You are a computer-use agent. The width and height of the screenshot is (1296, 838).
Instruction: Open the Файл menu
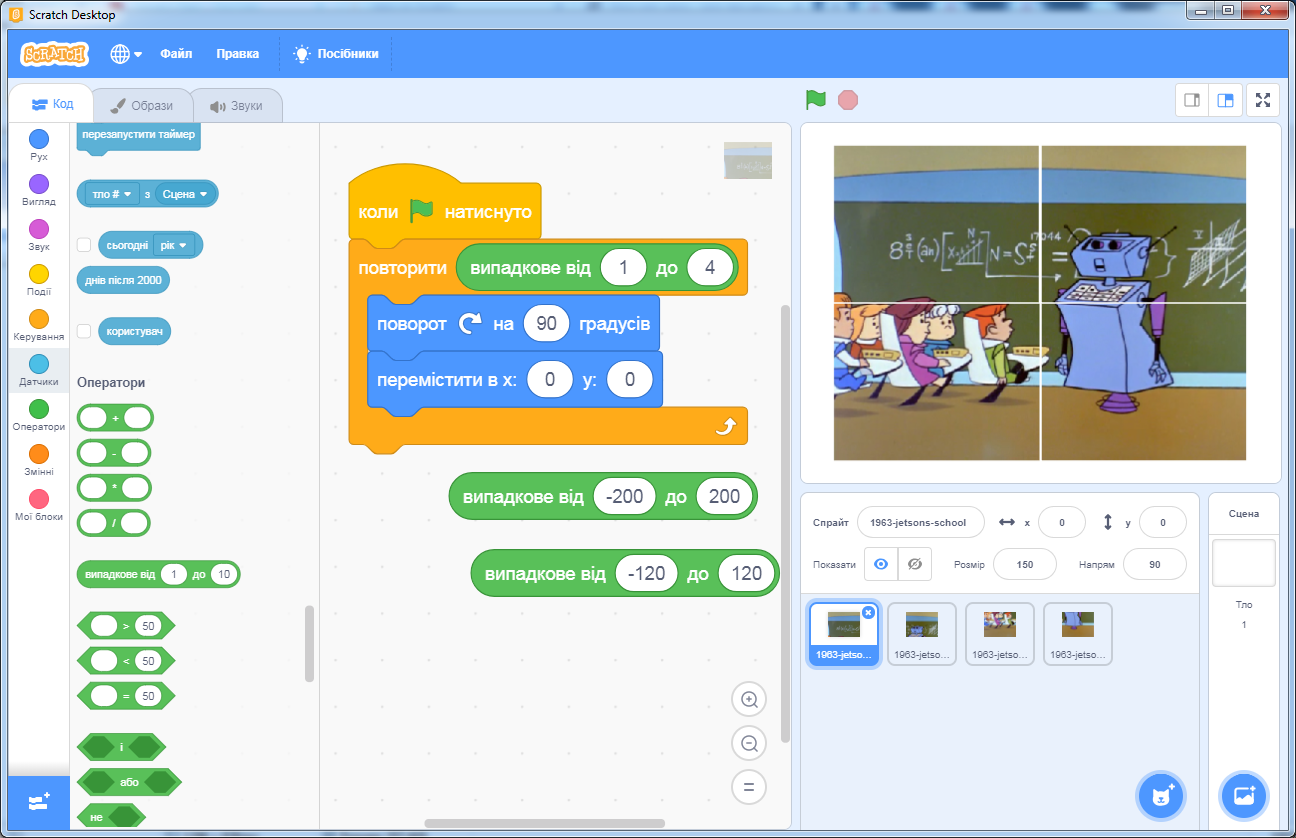click(176, 54)
